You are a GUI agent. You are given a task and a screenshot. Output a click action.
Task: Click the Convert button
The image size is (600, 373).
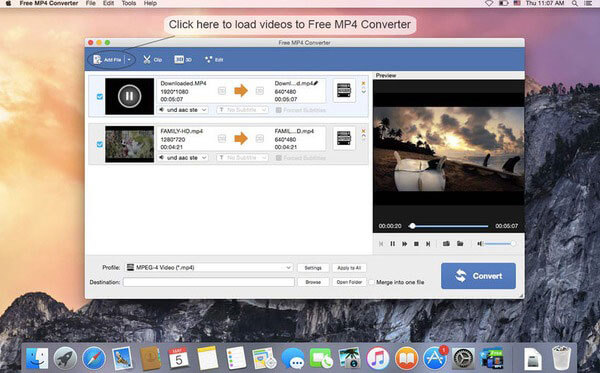point(478,276)
